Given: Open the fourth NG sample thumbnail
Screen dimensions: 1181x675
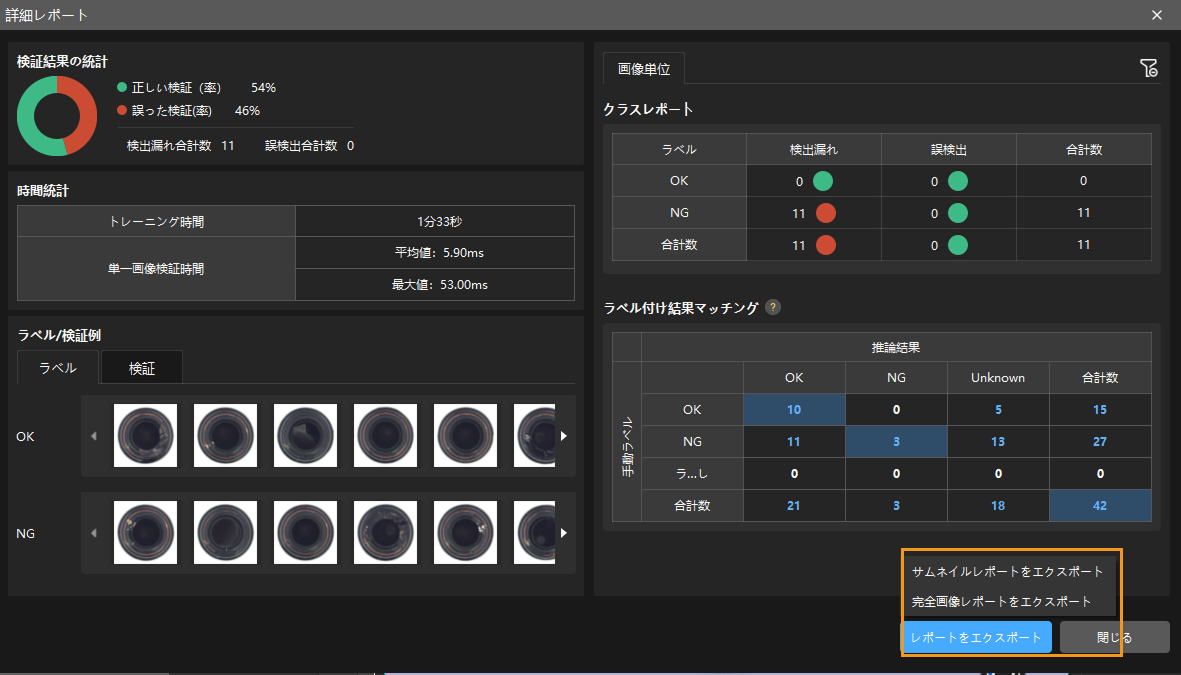Looking at the screenshot, I should pyautogui.click(x=385, y=533).
